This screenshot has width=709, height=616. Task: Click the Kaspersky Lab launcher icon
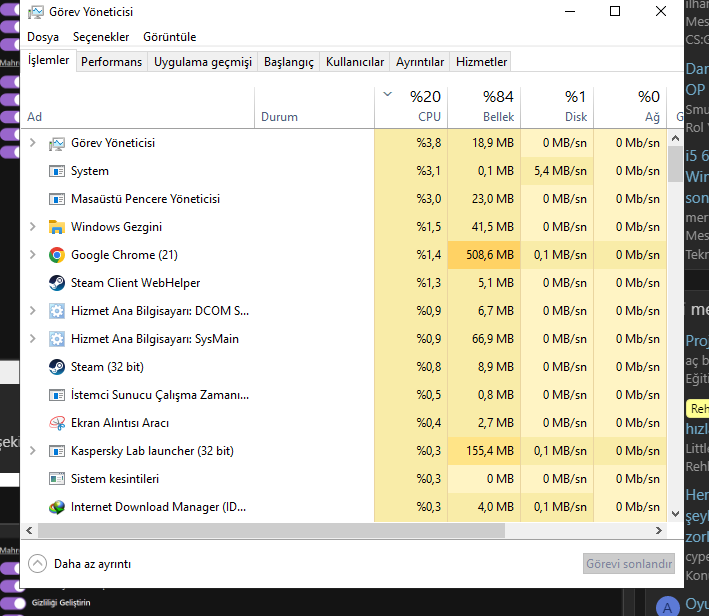tap(57, 451)
